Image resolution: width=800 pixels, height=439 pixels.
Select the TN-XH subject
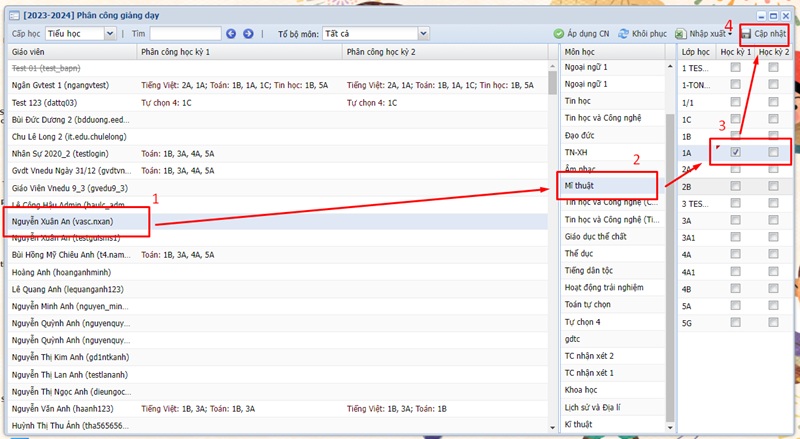tap(576, 152)
